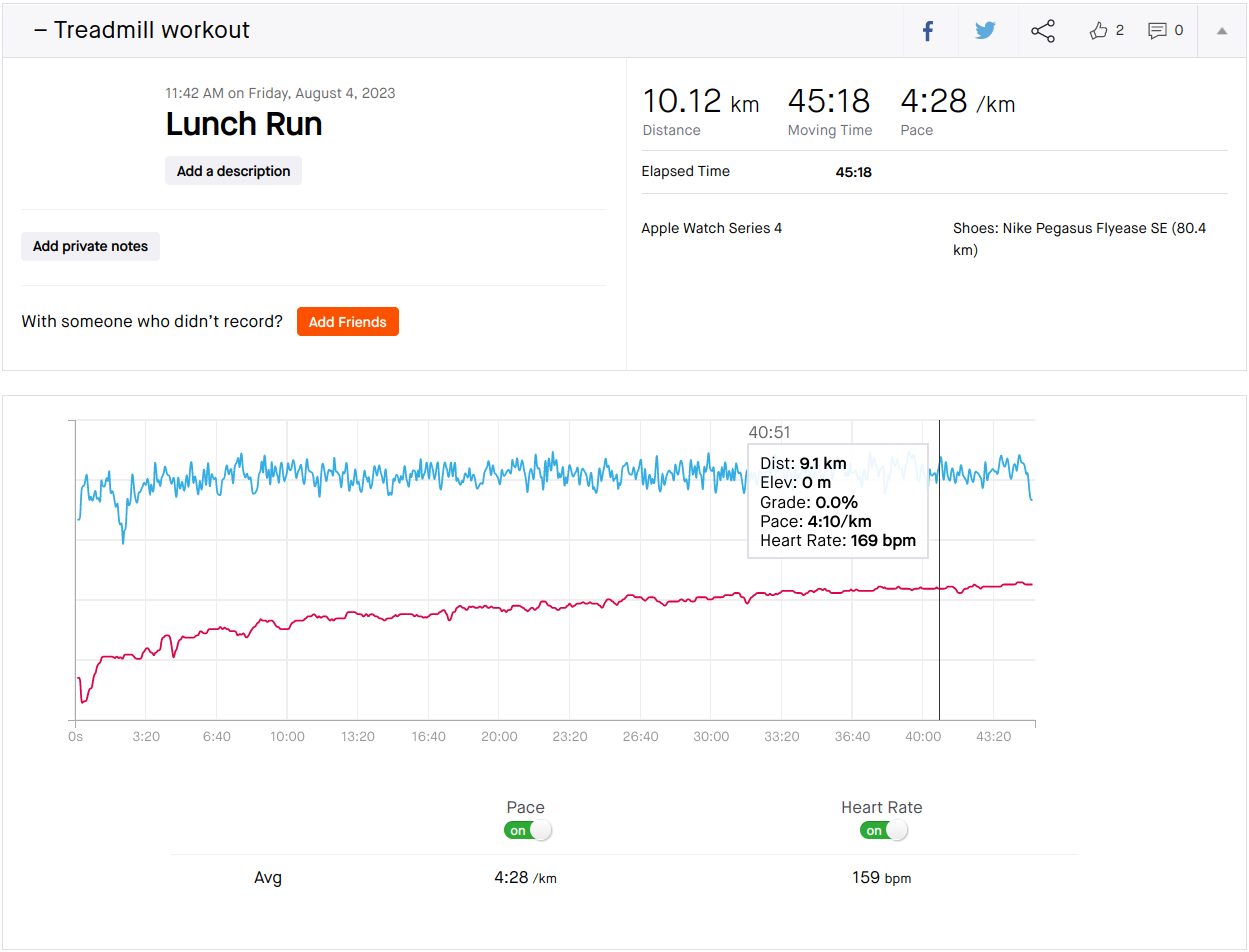Share workout on Facebook
Image resolution: width=1249 pixels, height=952 pixels.
click(x=928, y=31)
